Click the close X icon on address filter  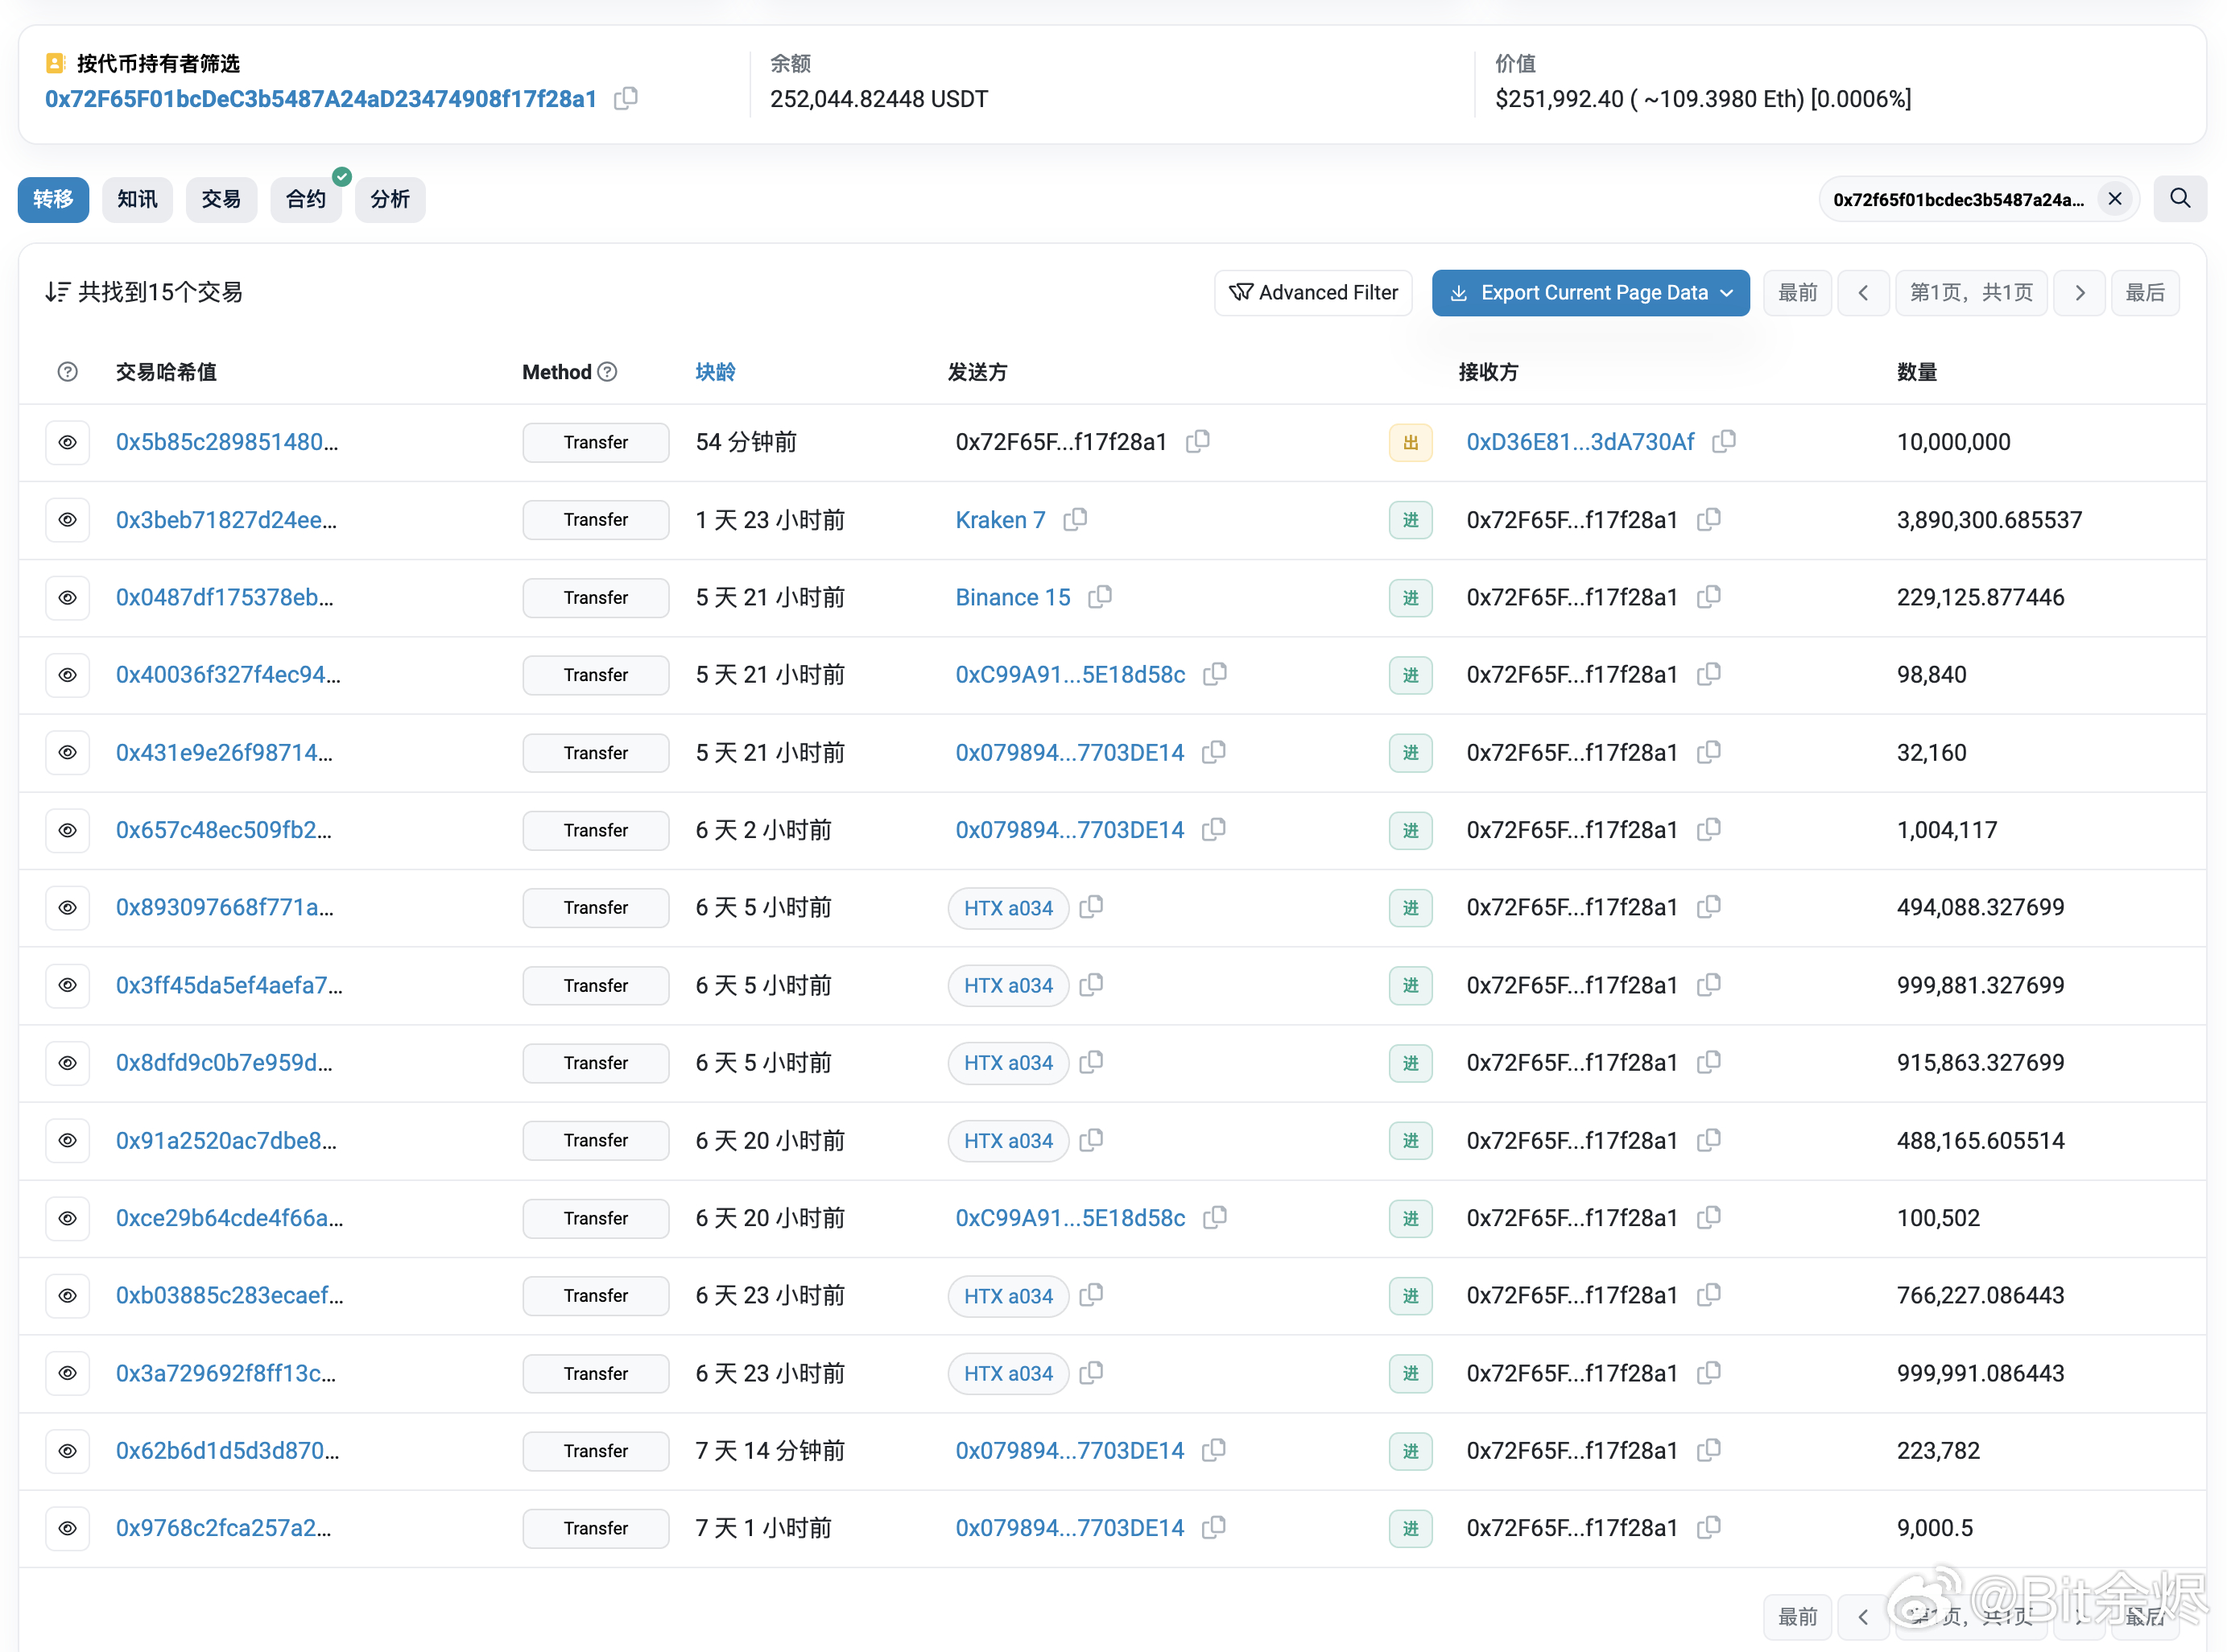2118,198
